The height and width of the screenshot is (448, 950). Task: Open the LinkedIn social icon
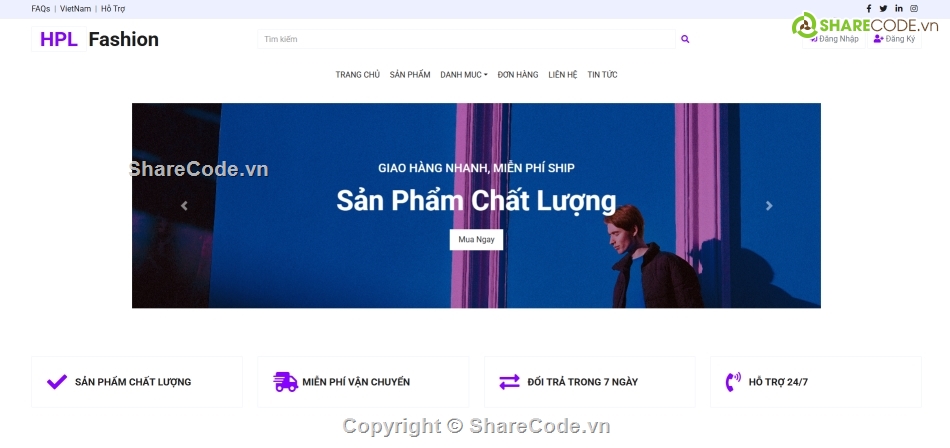pos(899,8)
